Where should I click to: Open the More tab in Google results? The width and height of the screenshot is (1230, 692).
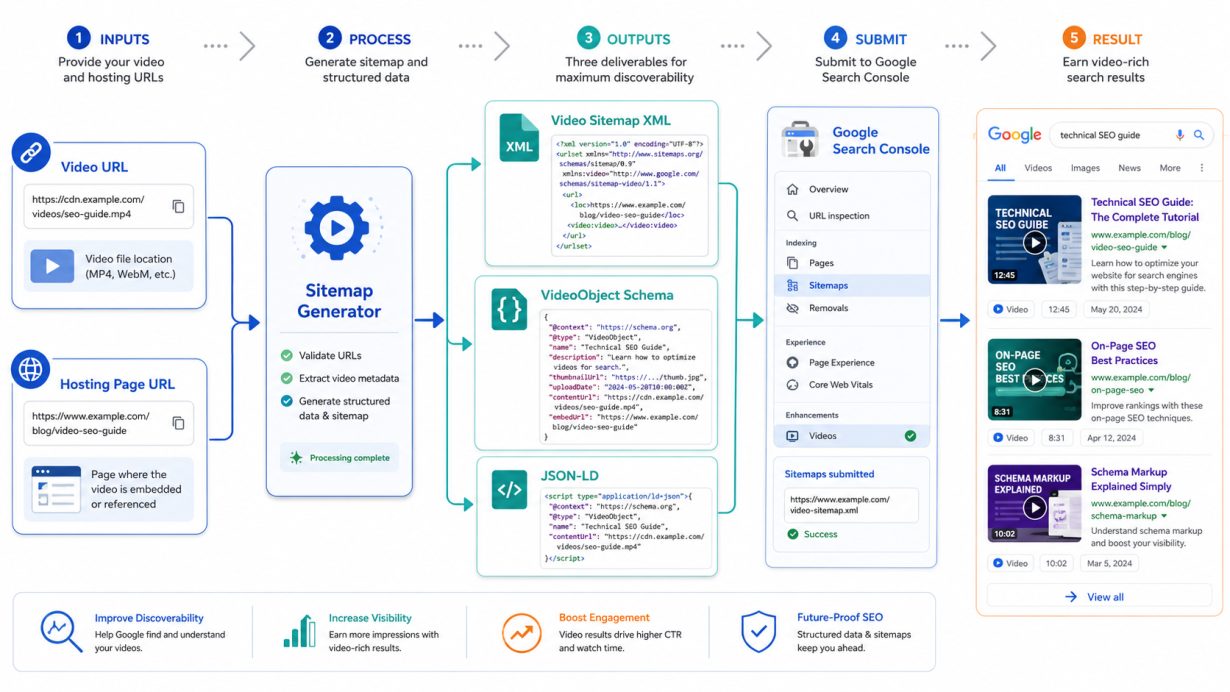pyautogui.click(x=1170, y=168)
